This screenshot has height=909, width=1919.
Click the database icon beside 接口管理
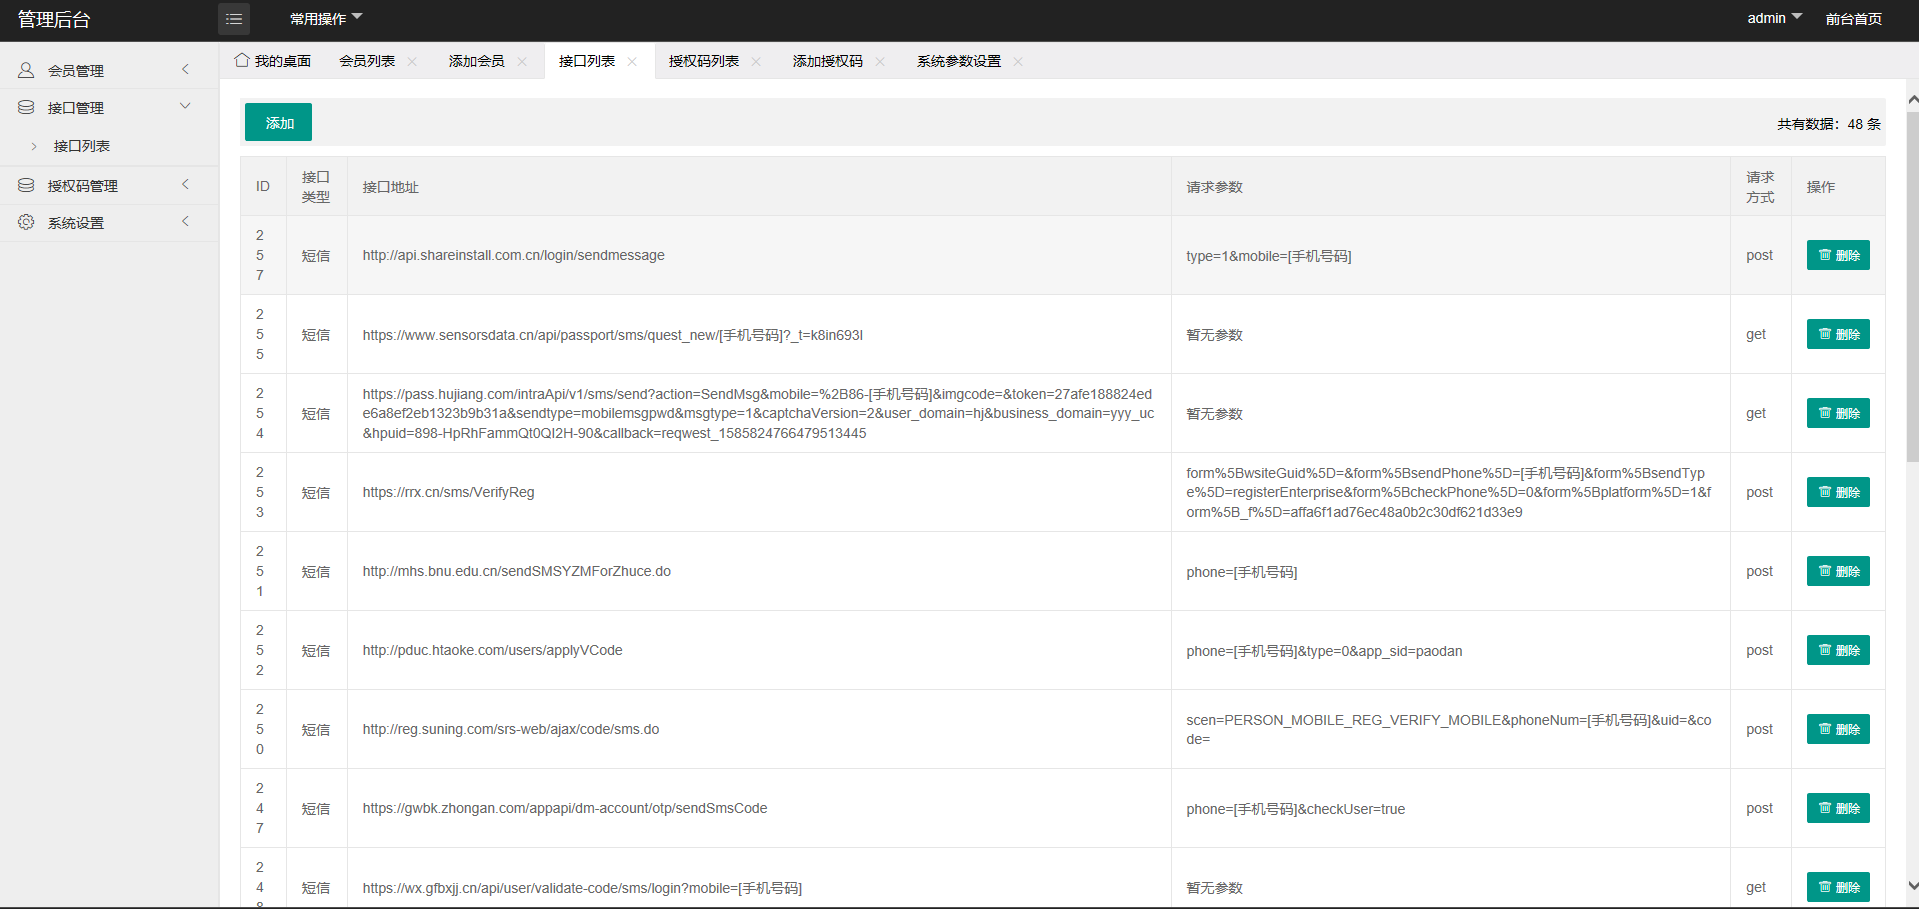pyautogui.click(x=25, y=107)
